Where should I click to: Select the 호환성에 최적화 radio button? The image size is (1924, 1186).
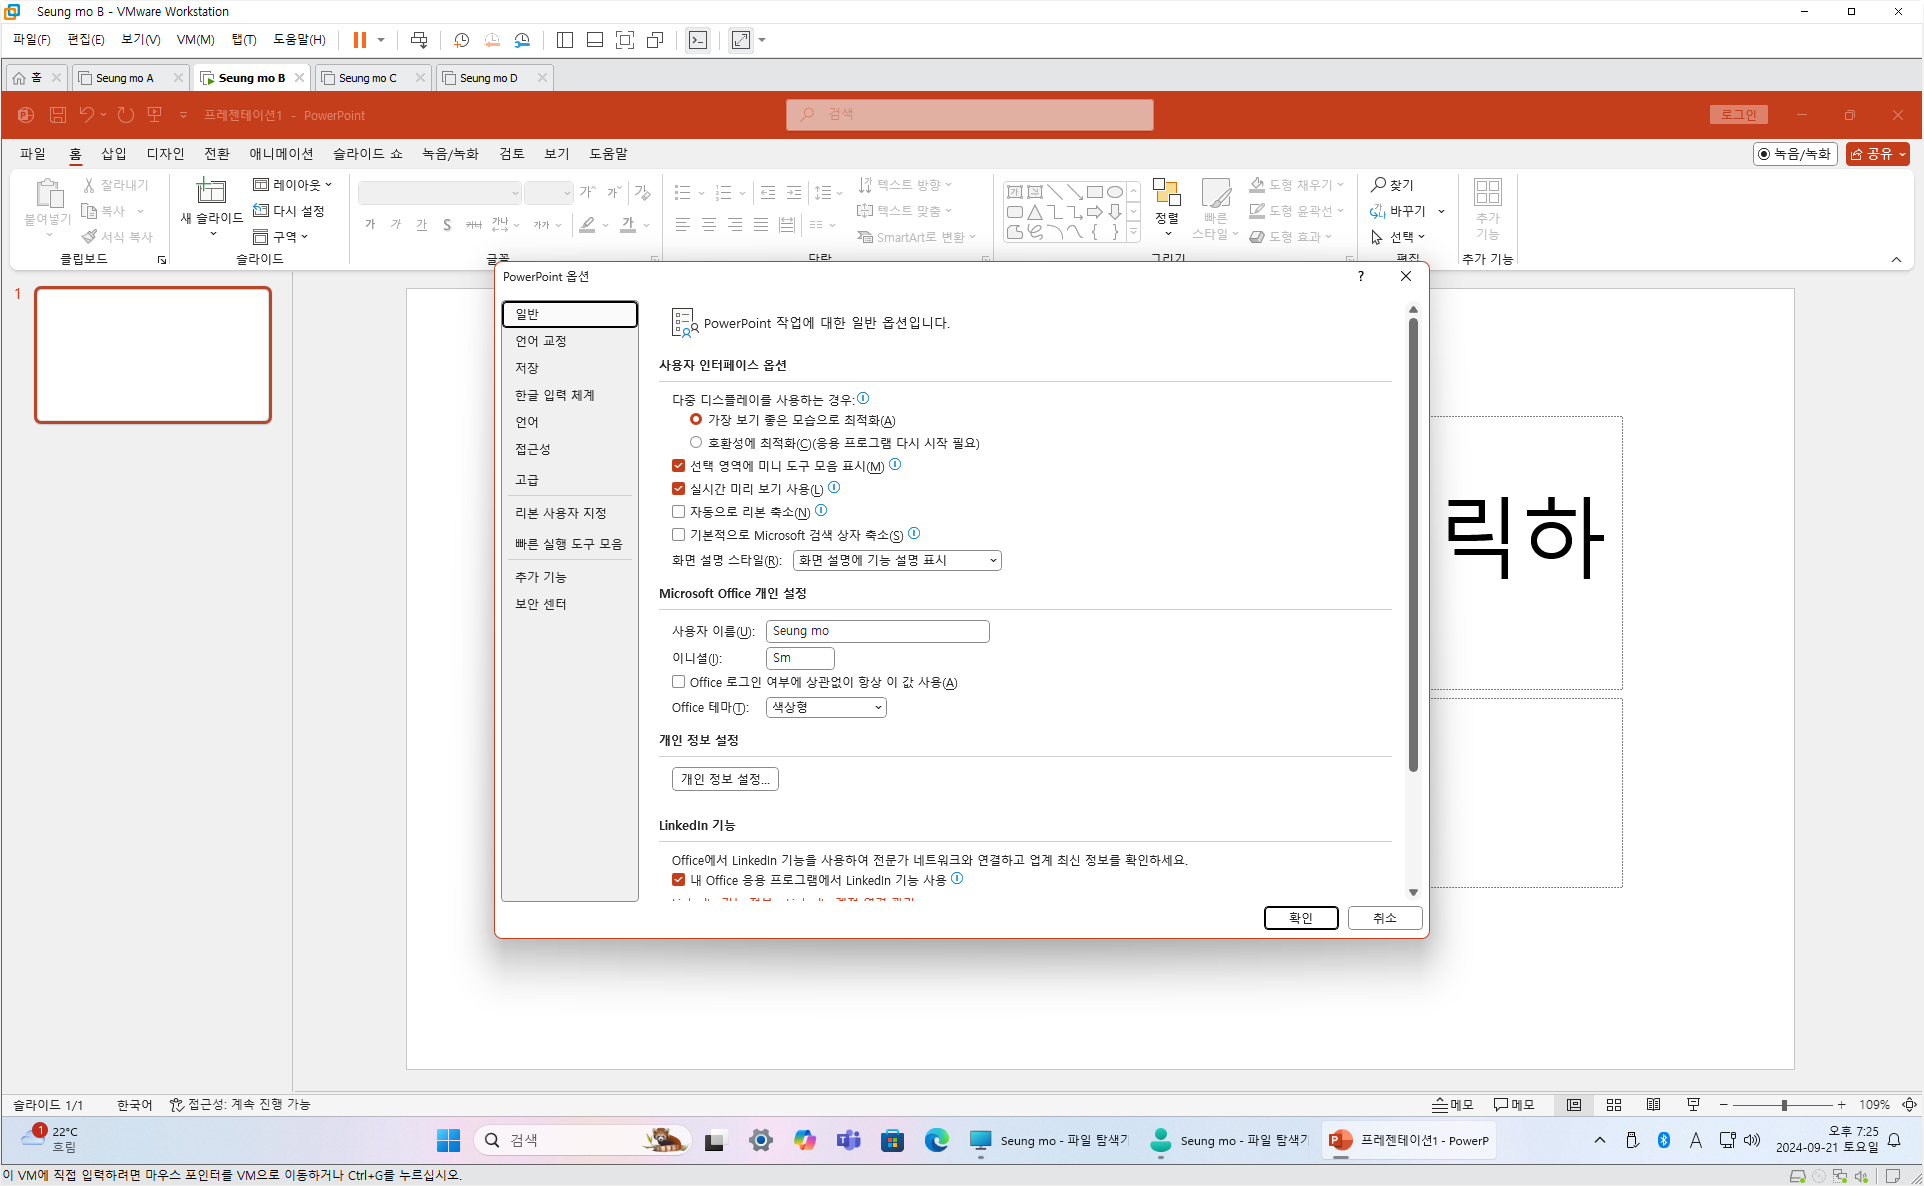coord(696,442)
